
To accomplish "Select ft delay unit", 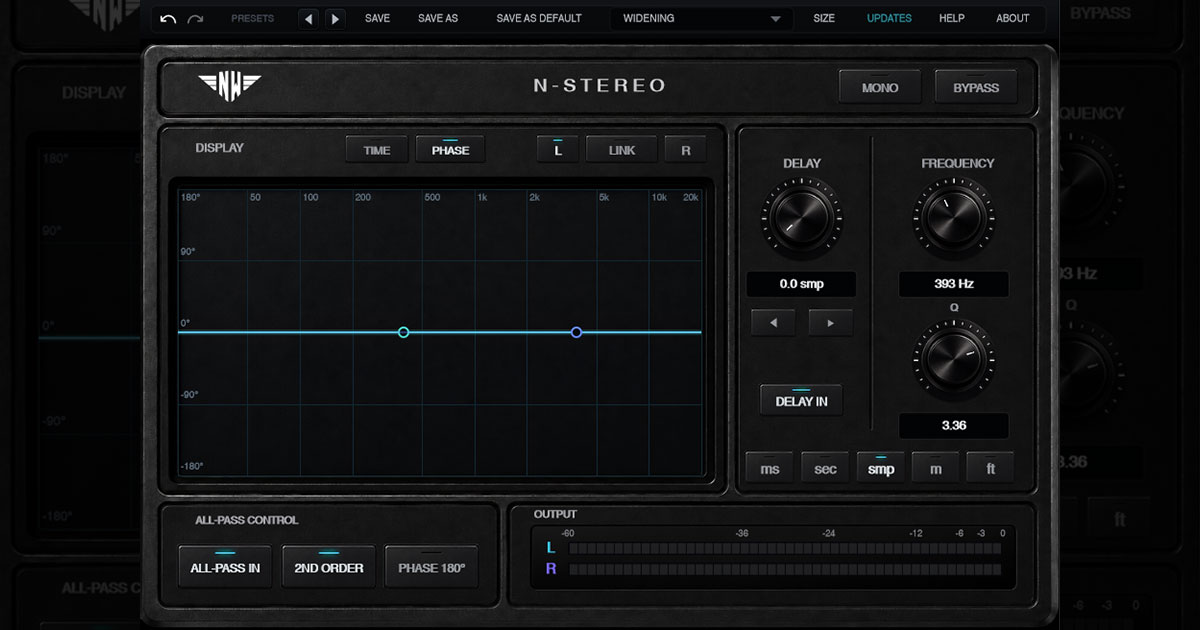I will point(990,468).
